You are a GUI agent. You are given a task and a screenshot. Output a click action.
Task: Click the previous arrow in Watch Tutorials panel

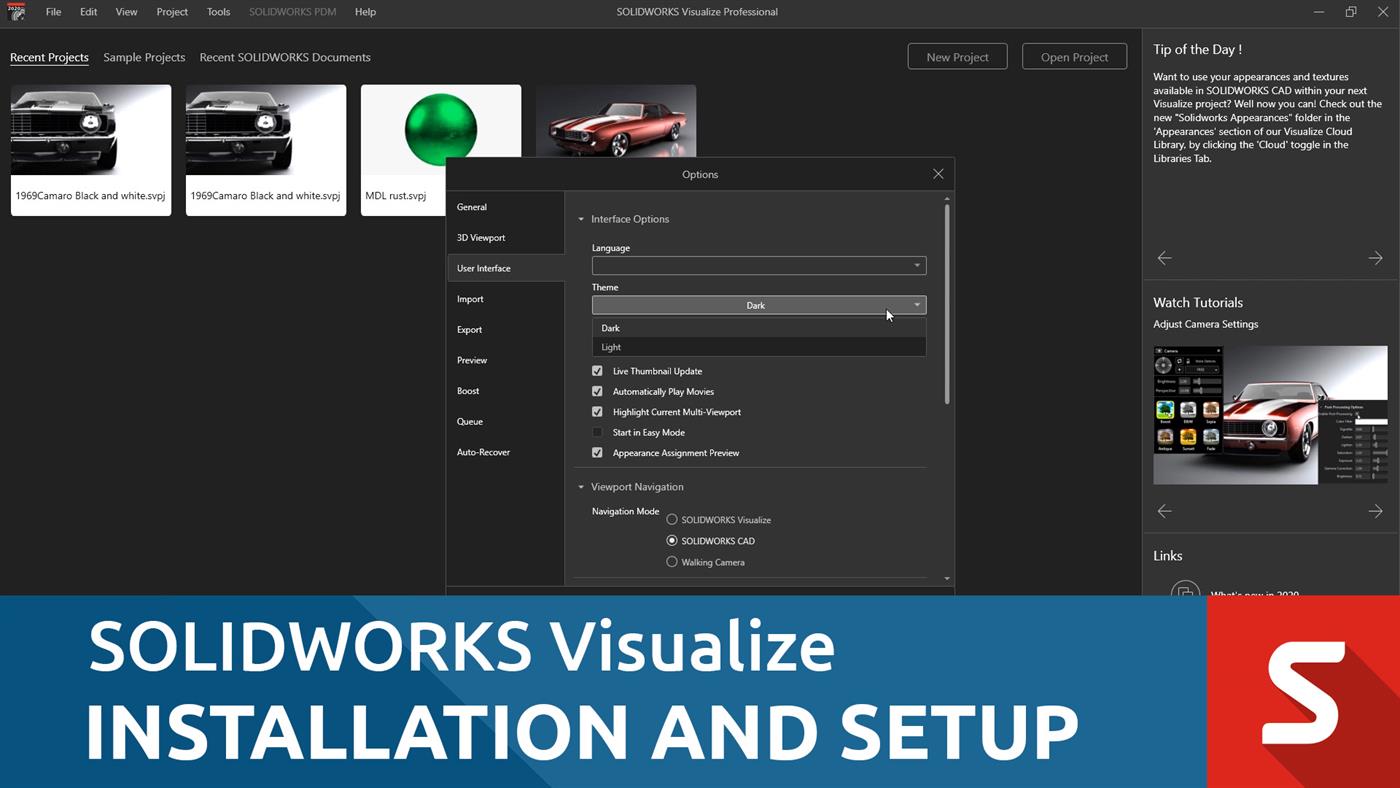tap(1164, 510)
